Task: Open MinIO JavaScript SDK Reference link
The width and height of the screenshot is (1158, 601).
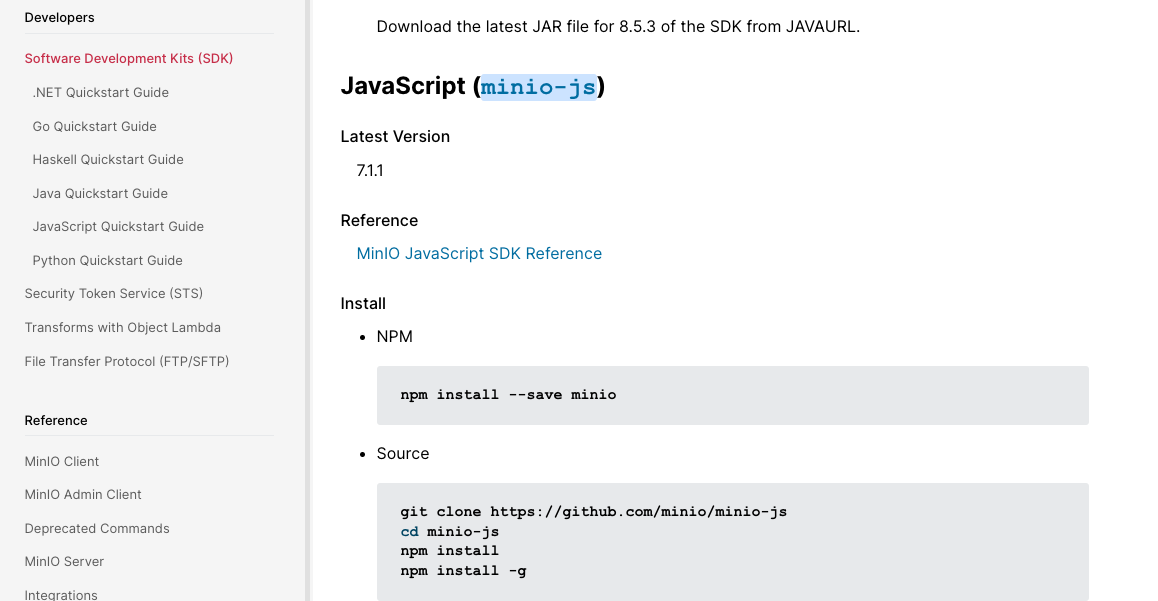Action: pyautogui.click(x=479, y=254)
